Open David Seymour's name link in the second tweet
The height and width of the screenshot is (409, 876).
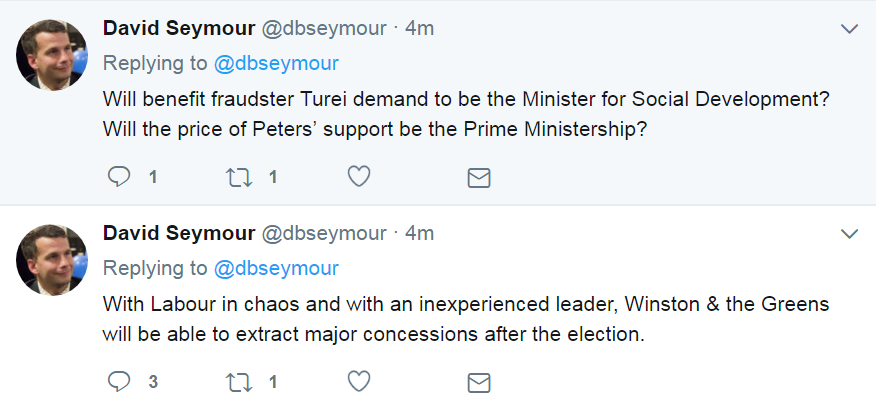(178, 233)
